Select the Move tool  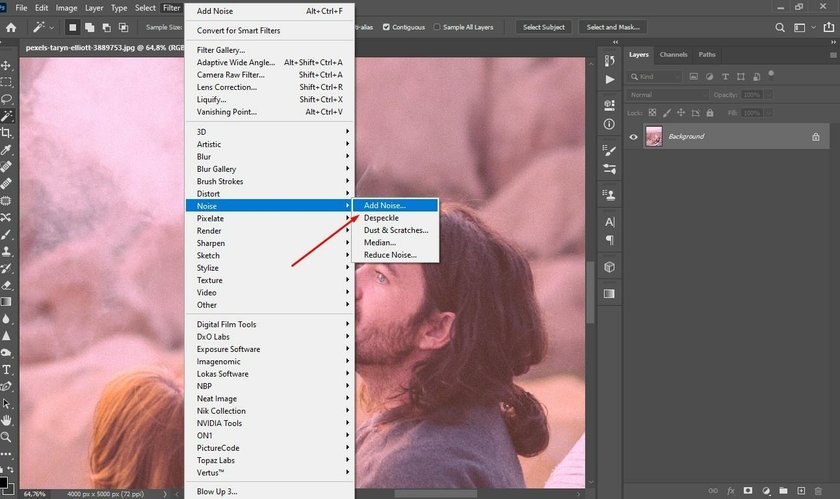pos(6,65)
